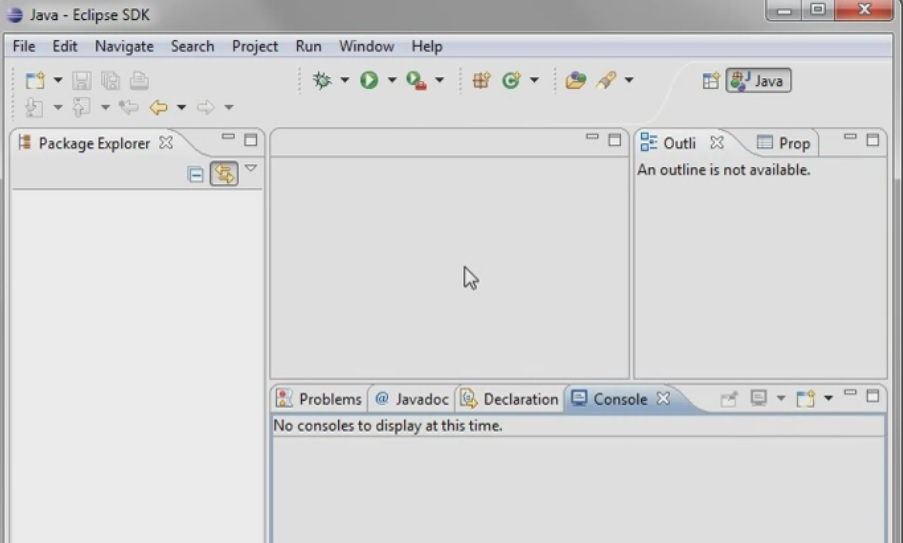Open the Debug dropdown arrow
903x543 pixels.
click(344, 80)
